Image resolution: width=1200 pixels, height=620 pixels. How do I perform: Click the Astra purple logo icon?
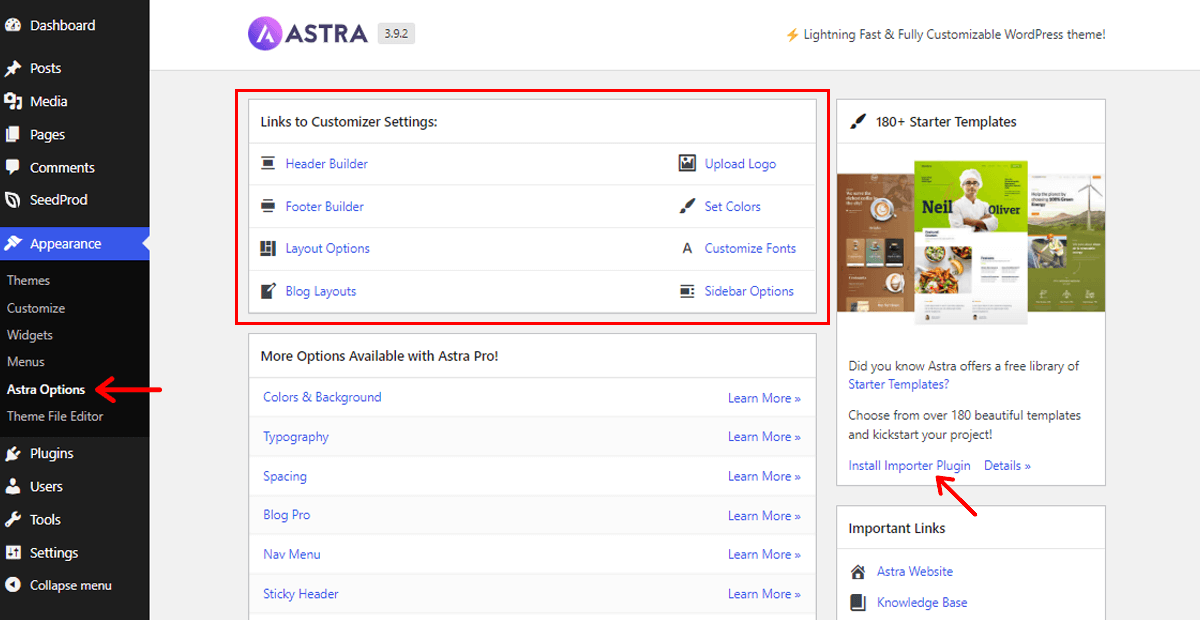coord(266,34)
